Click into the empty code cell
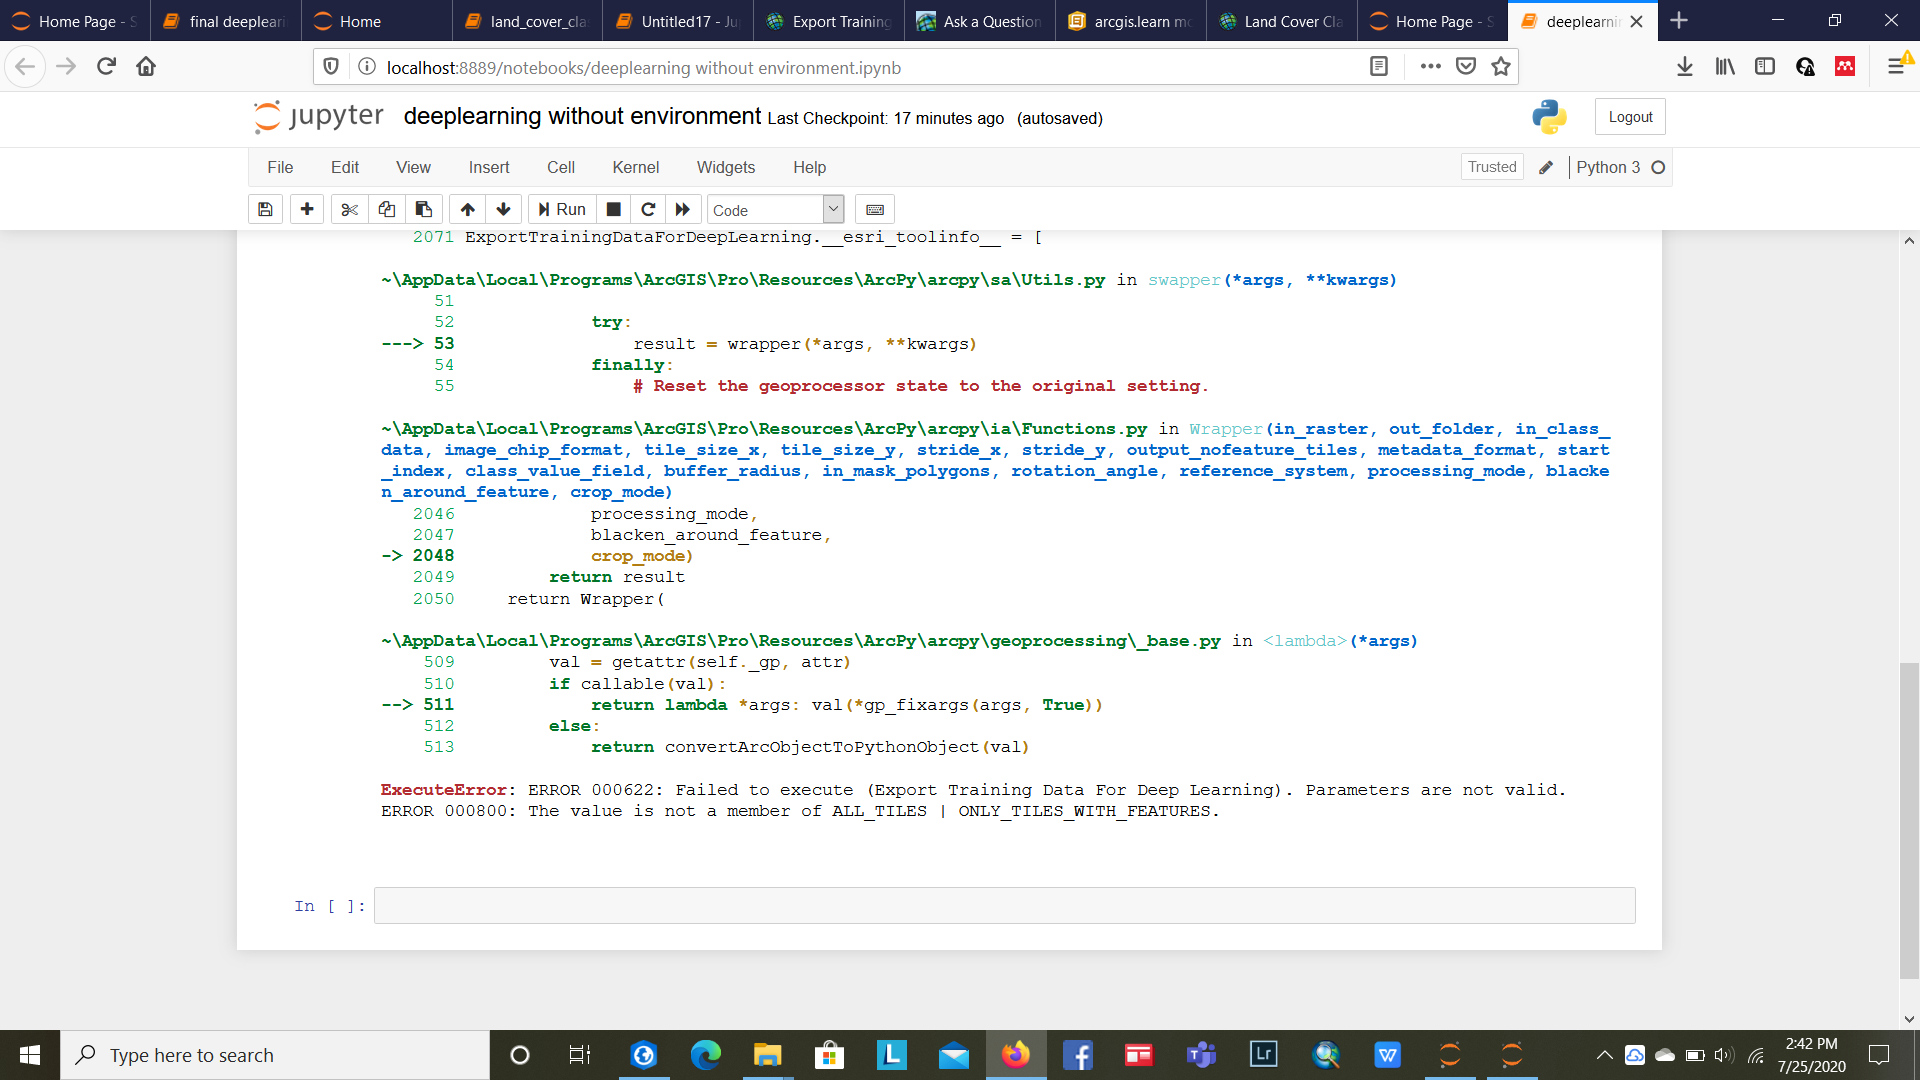The height and width of the screenshot is (1080, 1920). 1004,905
